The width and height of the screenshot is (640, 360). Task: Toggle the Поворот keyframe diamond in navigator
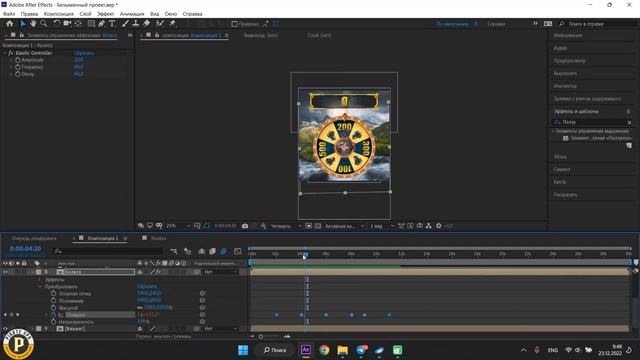[x=11, y=315]
